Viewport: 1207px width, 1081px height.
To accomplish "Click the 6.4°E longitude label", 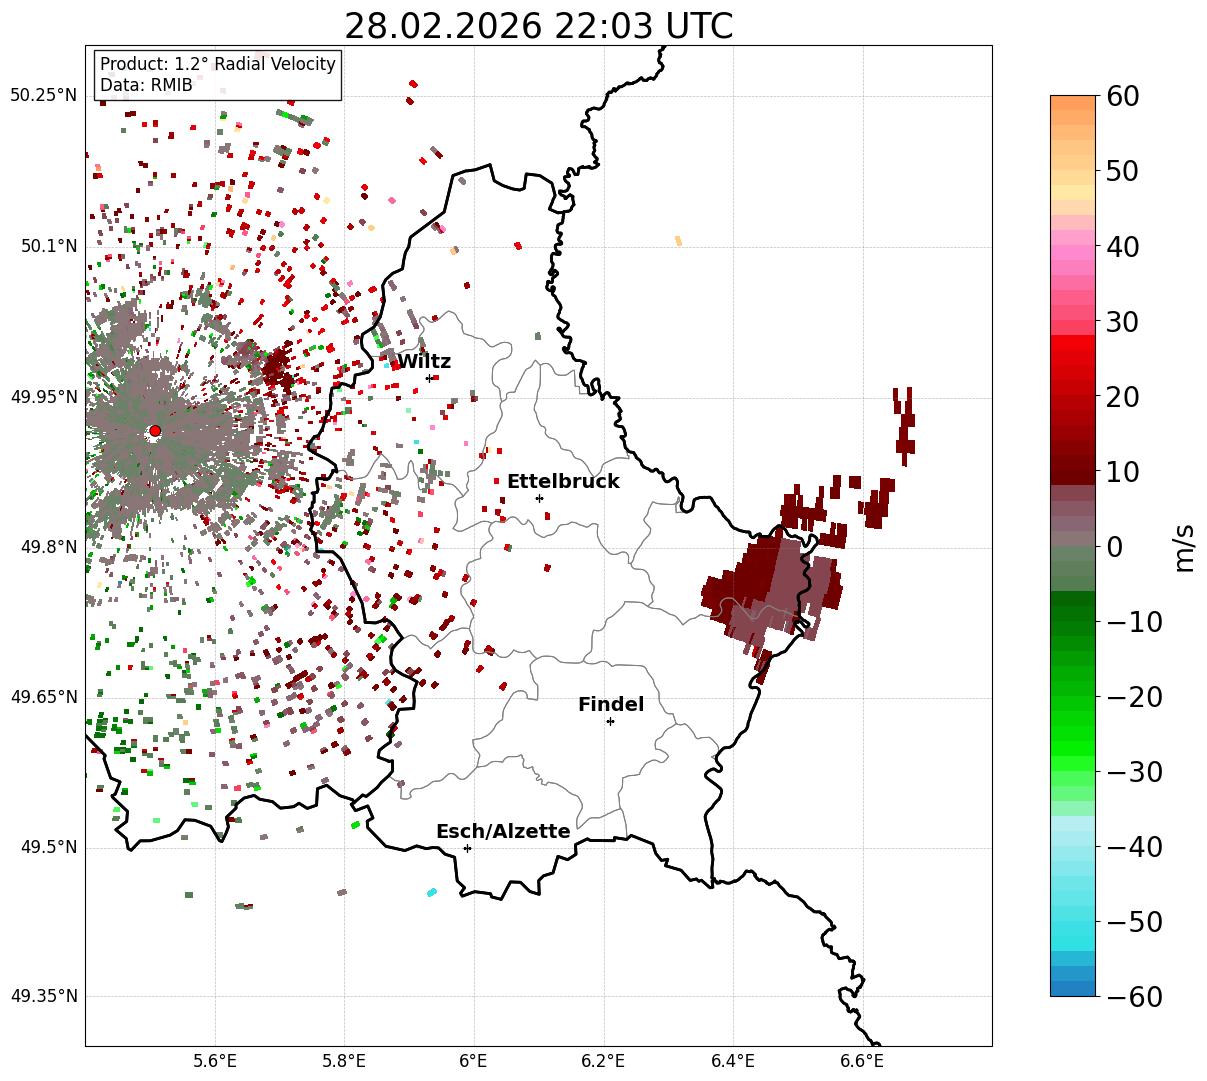I will pyautogui.click(x=733, y=1061).
